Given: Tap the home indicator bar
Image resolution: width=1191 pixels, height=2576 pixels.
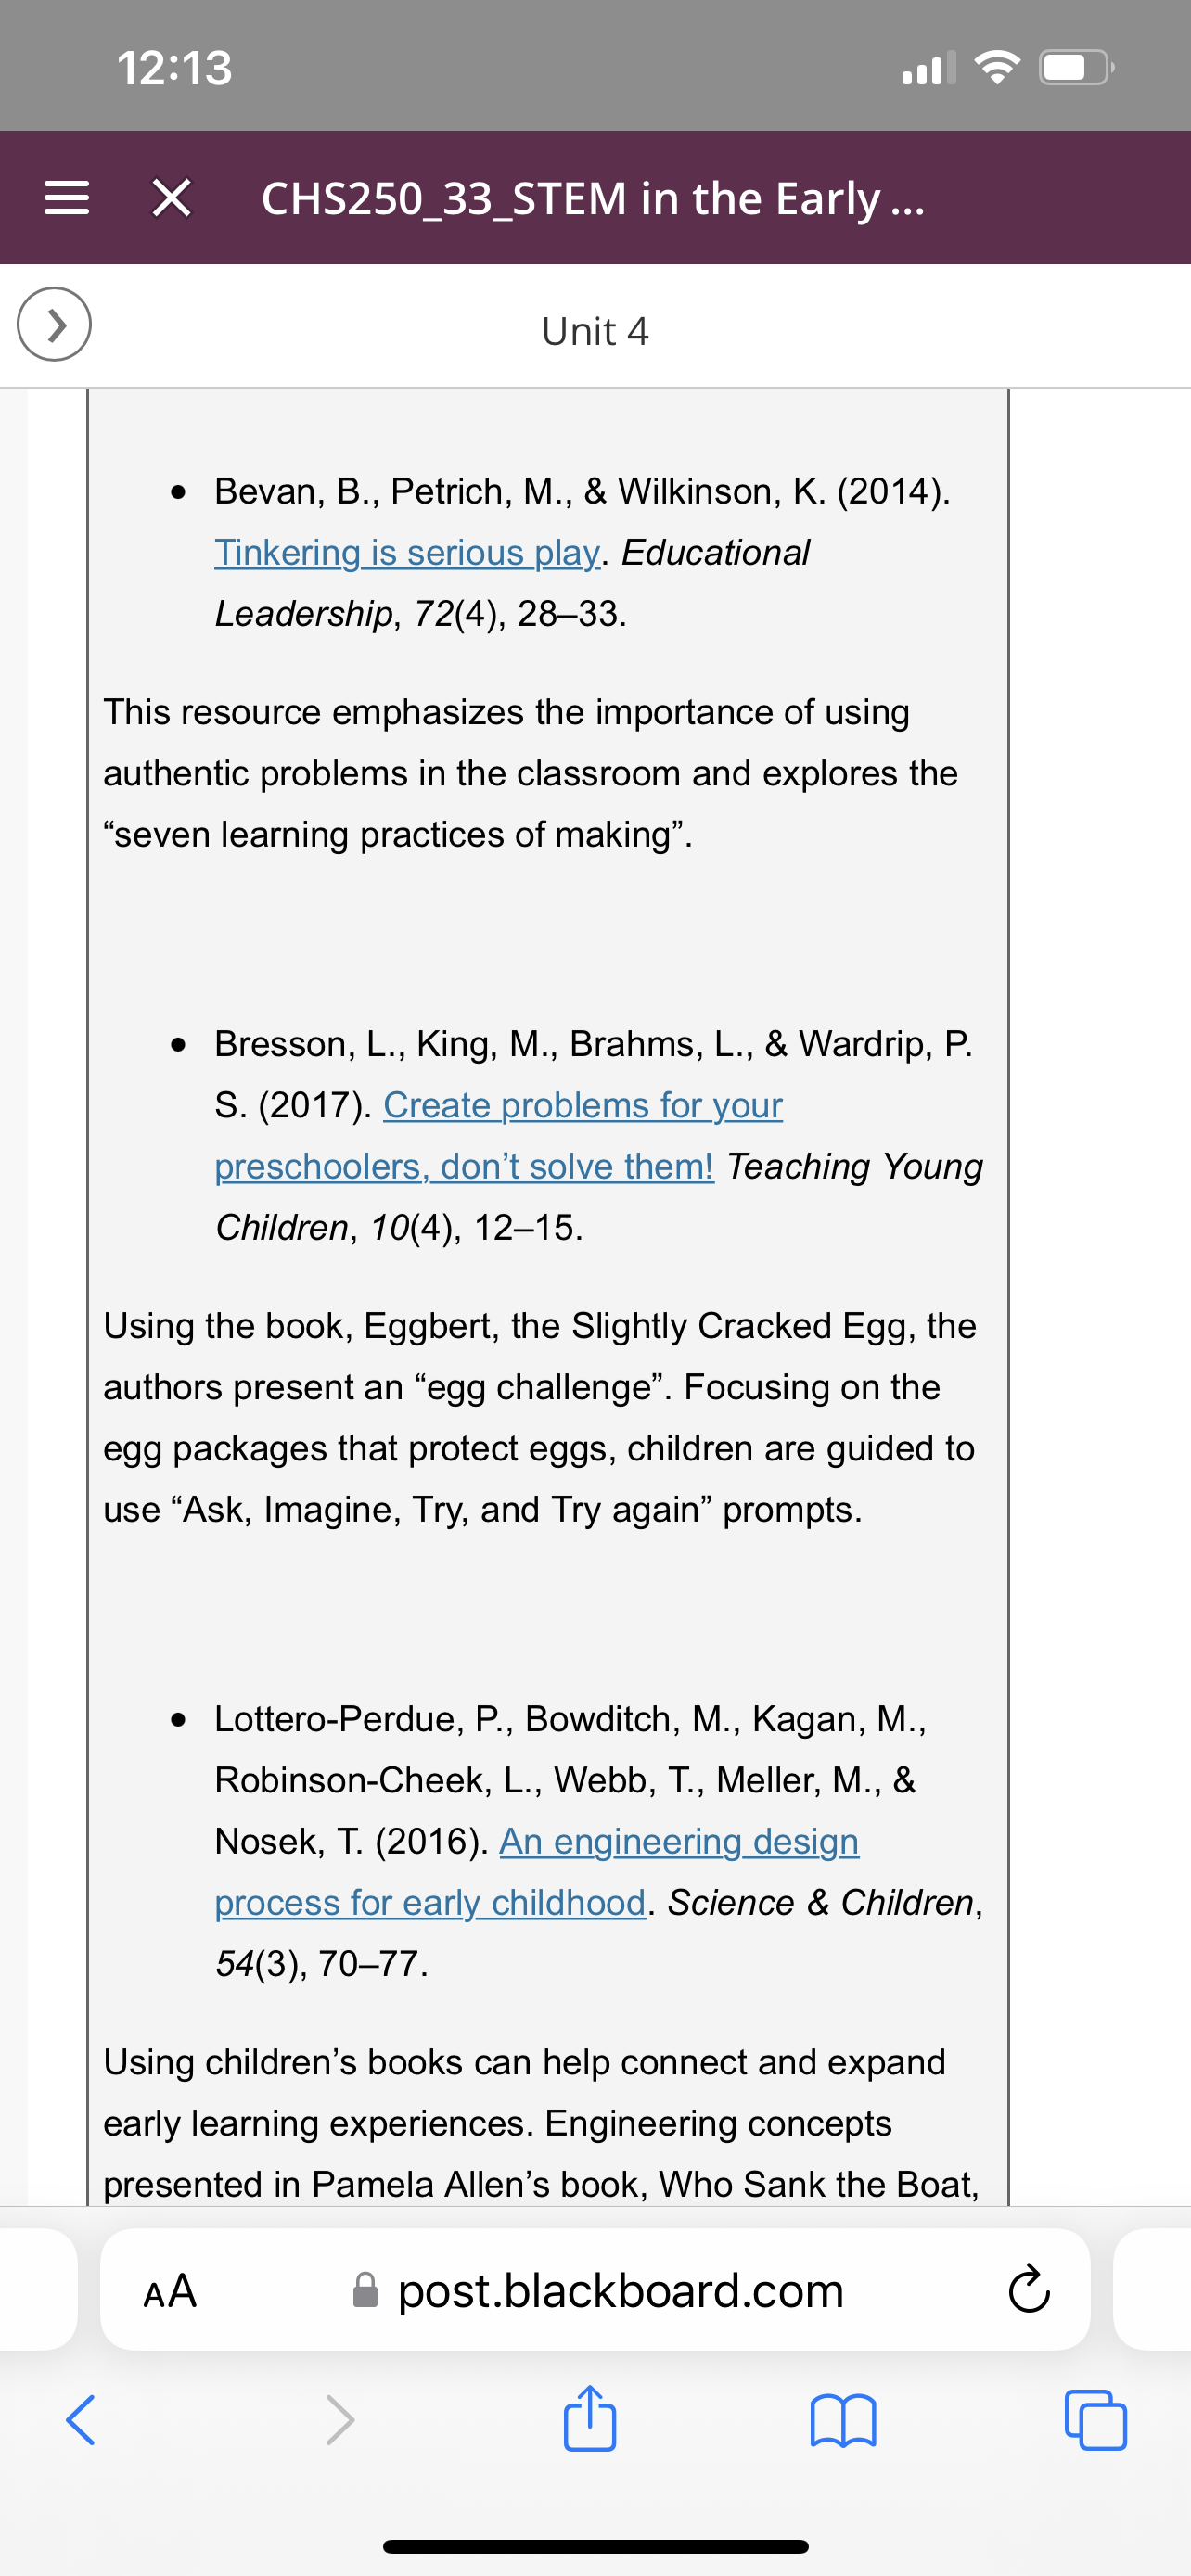Looking at the screenshot, I should [595, 2546].
